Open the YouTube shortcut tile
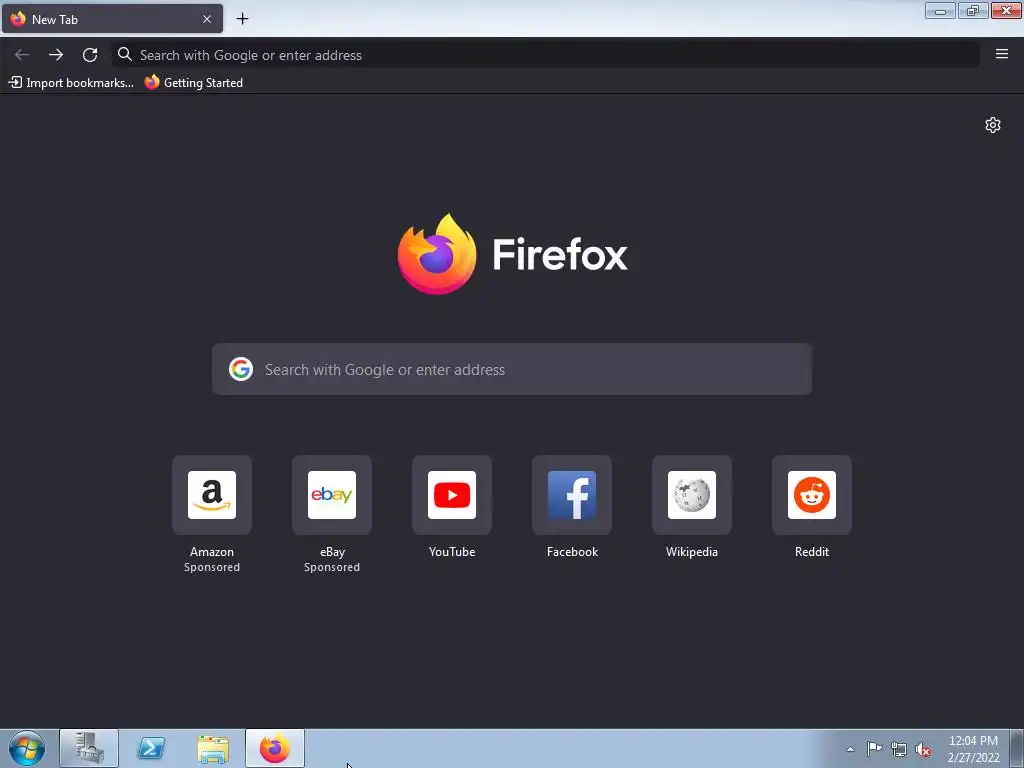 click(452, 495)
